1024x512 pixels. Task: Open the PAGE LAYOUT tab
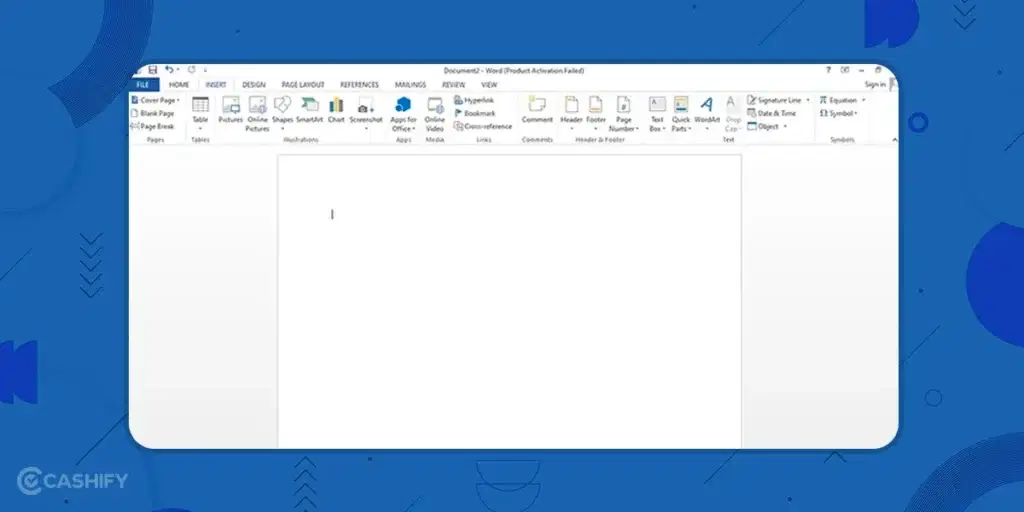click(303, 85)
